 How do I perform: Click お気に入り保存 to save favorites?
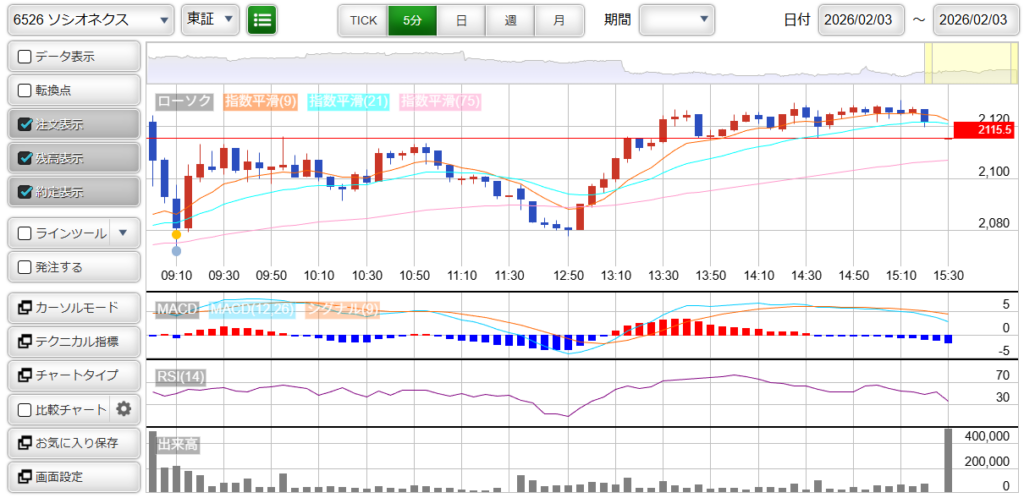pyautogui.click(x=72, y=443)
